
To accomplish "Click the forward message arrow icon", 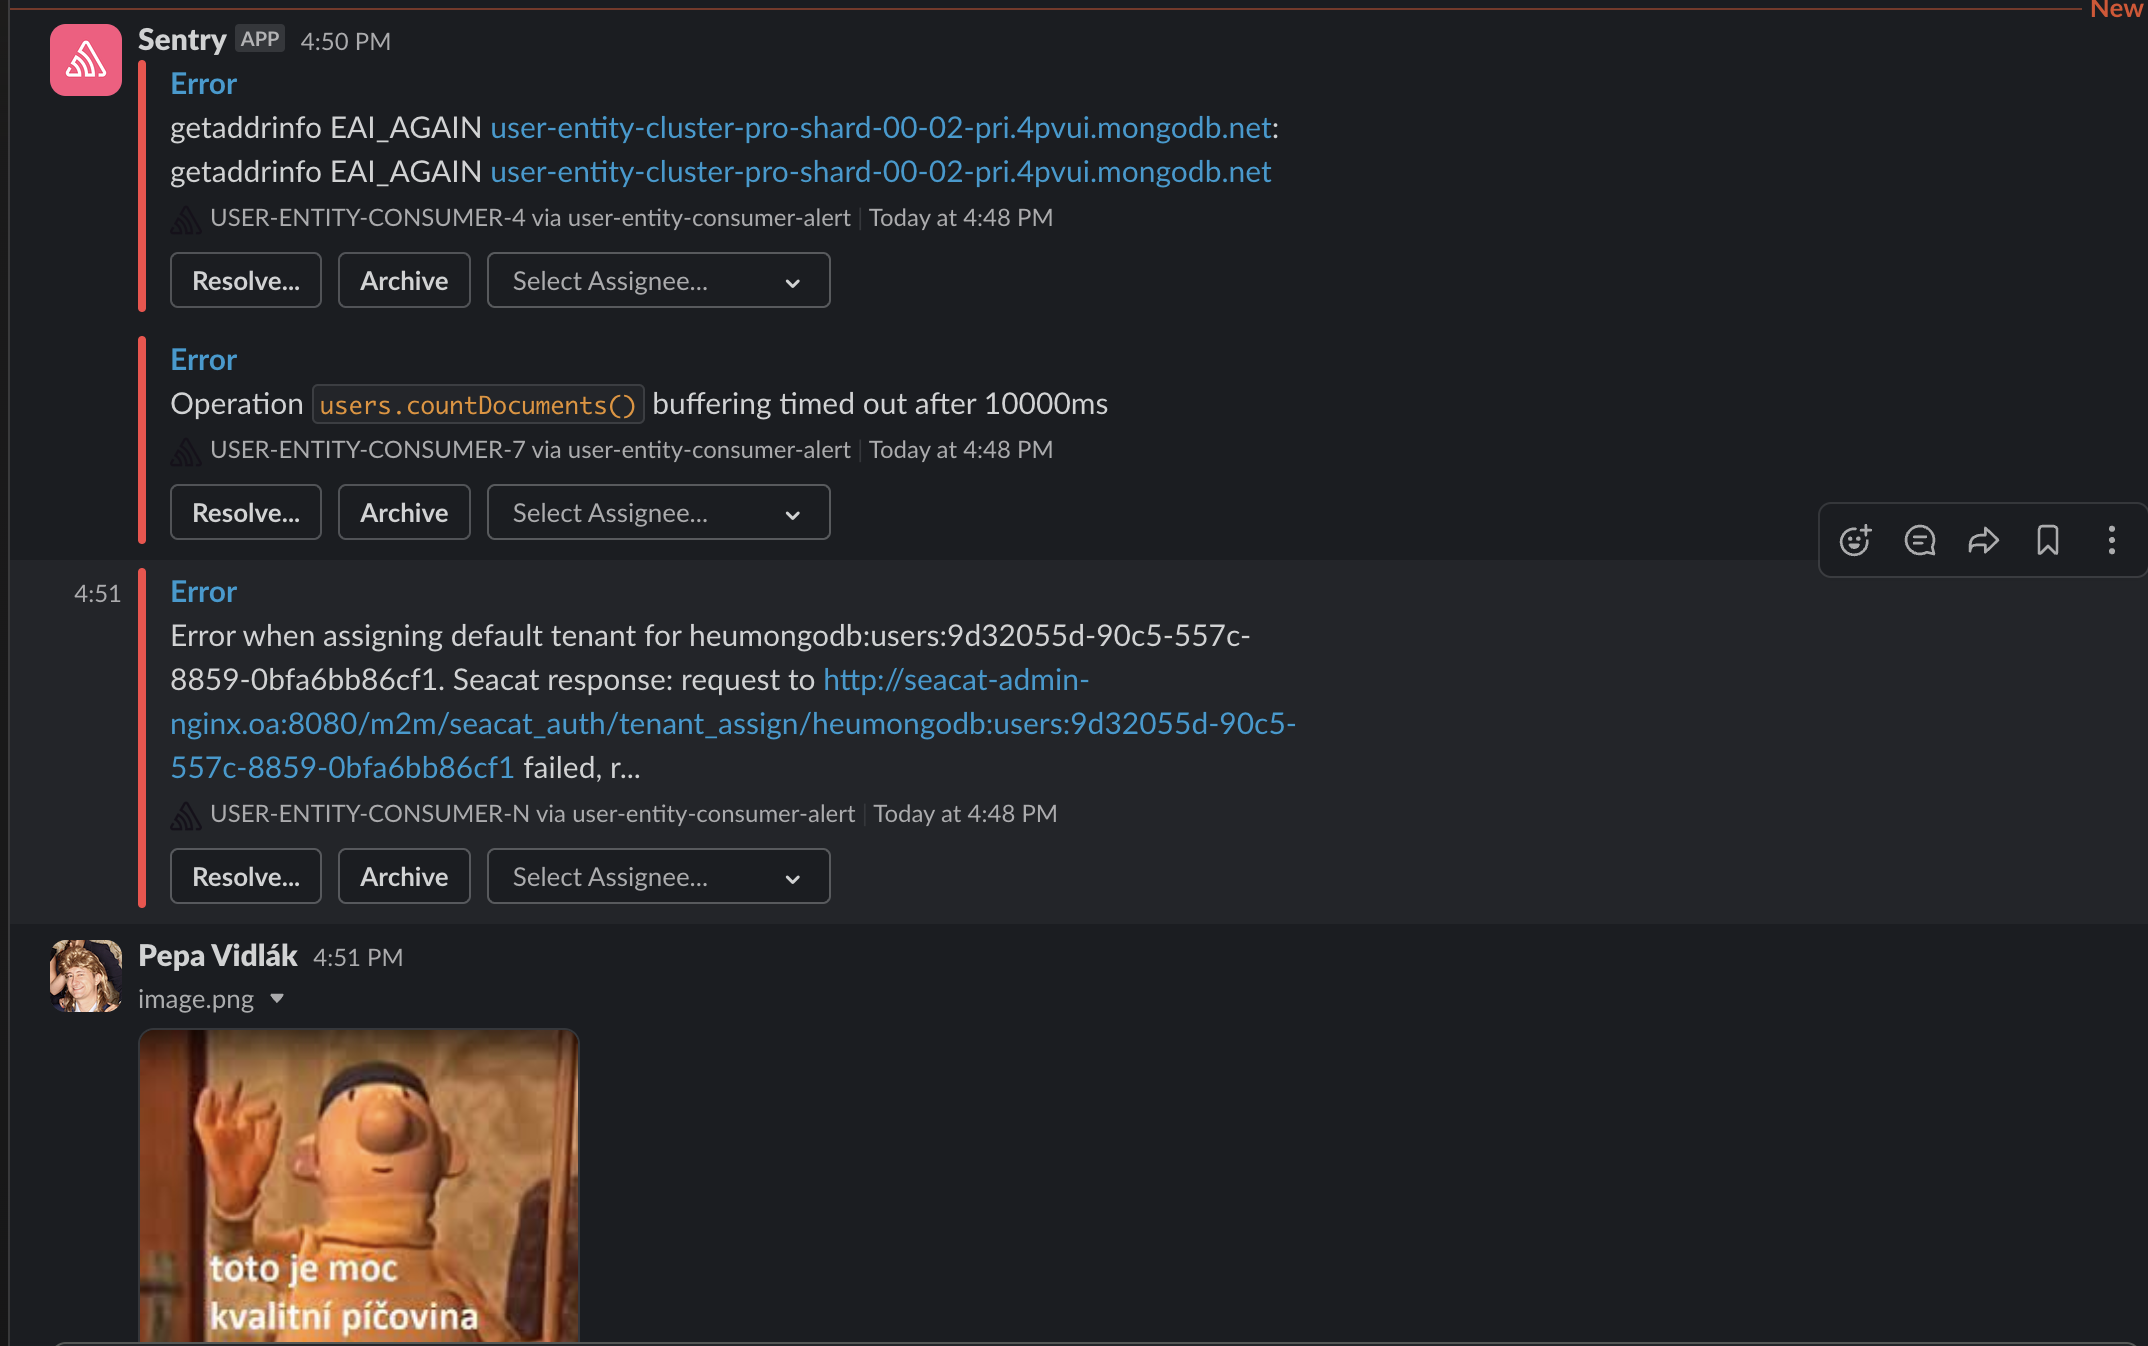I will click(1983, 540).
